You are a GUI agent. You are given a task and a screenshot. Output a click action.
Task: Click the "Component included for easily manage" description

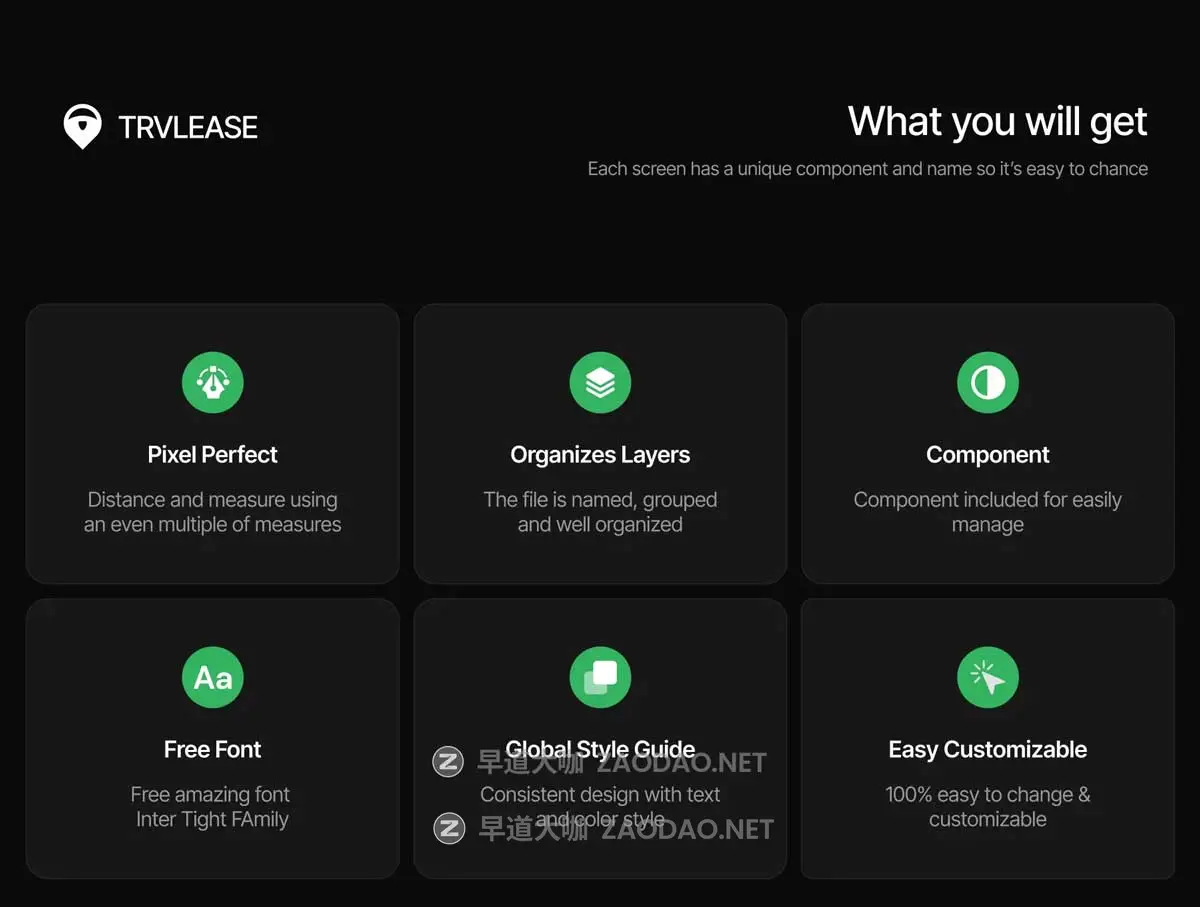tap(988, 512)
